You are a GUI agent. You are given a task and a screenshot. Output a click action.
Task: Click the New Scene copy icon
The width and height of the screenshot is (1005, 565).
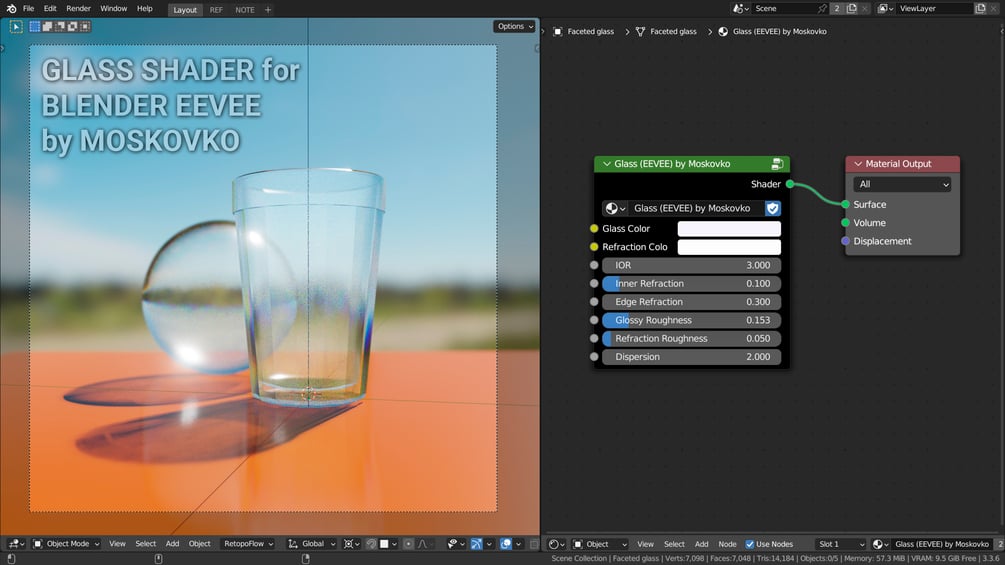click(852, 8)
